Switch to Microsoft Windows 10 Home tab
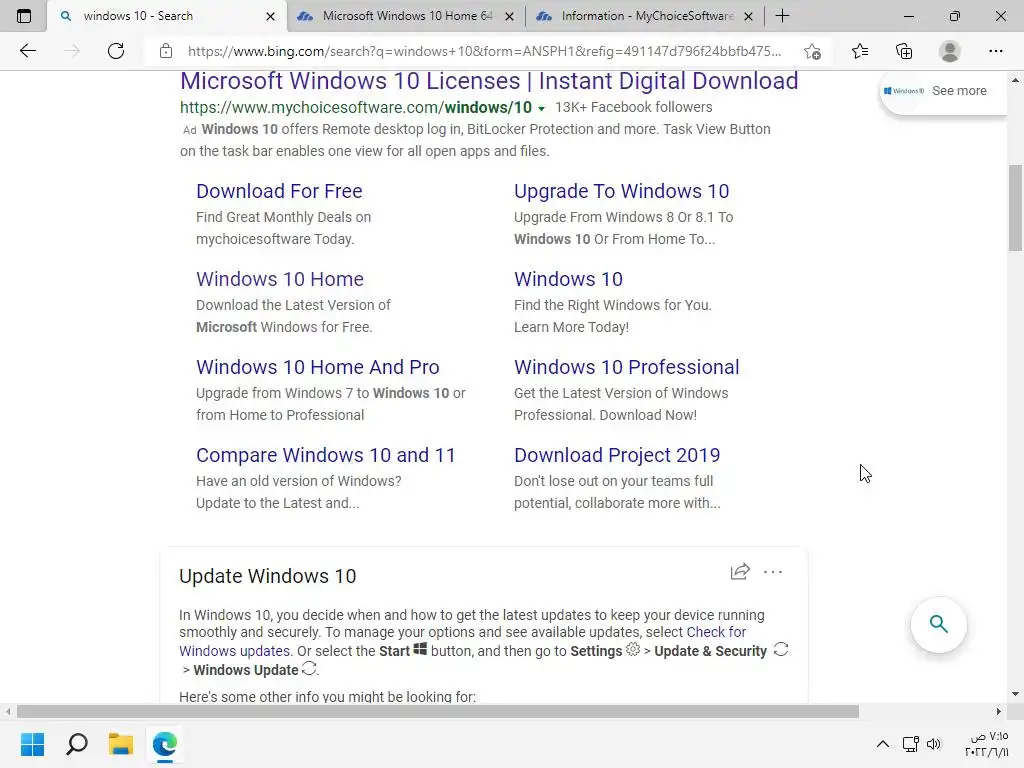 point(406,16)
